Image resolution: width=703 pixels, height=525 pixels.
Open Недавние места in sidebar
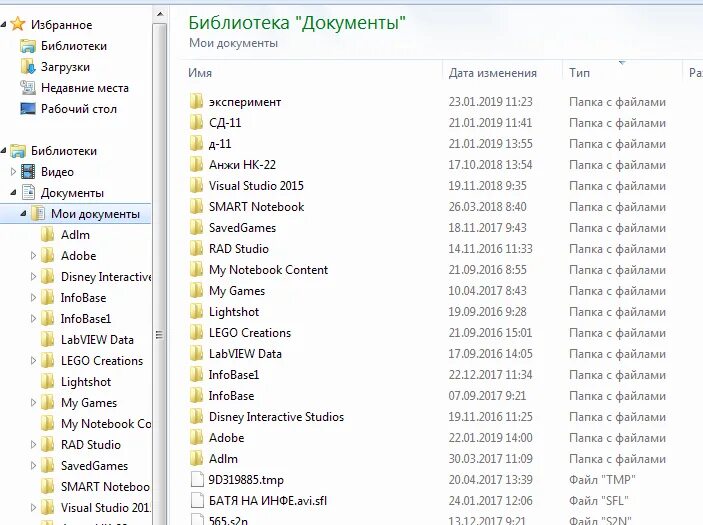tap(85, 88)
